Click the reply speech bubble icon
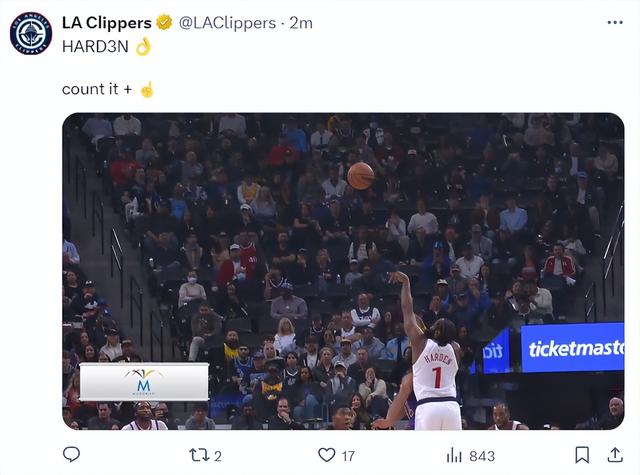The image size is (640, 475). [71, 454]
